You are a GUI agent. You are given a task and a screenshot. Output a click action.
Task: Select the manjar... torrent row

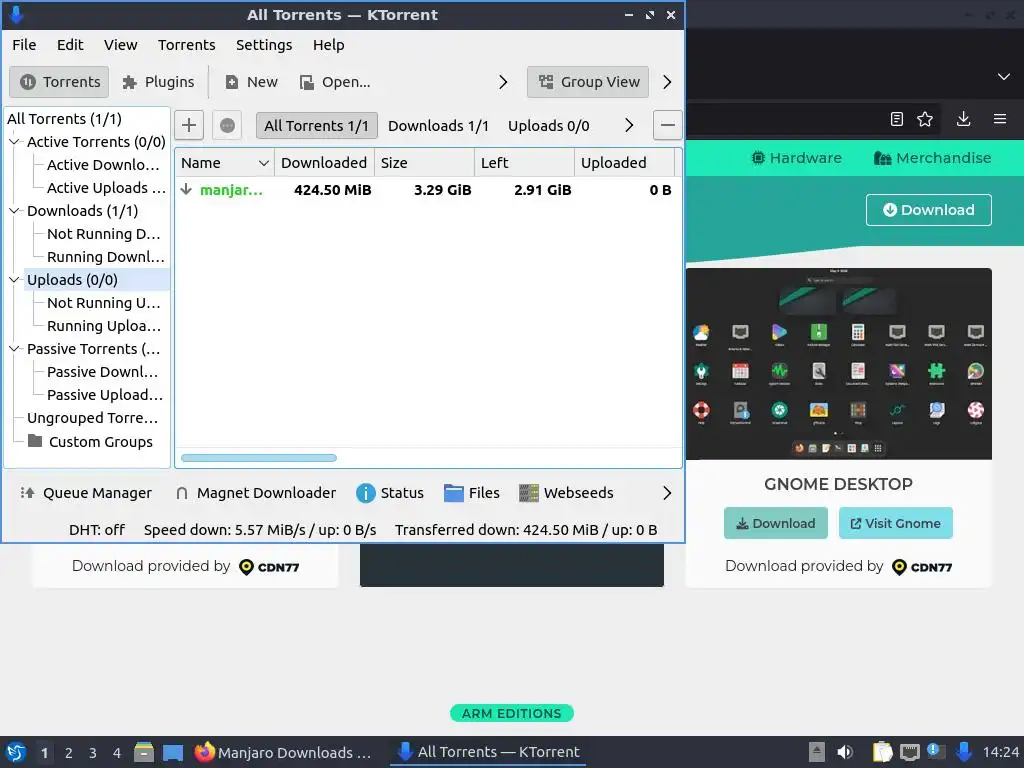428,190
